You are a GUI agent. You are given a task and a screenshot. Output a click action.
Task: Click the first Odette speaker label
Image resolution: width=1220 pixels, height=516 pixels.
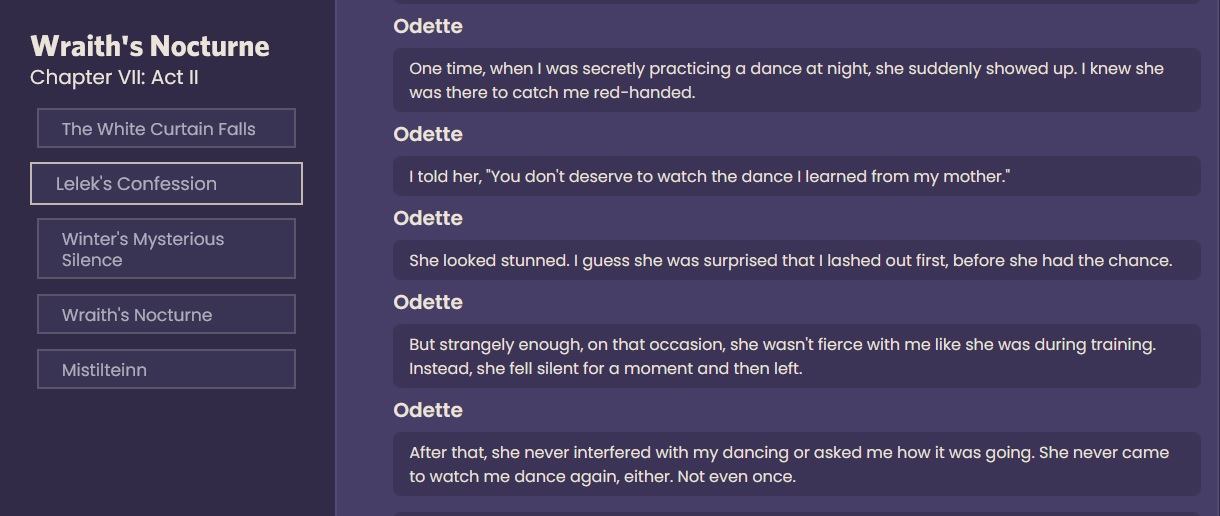pyautogui.click(x=428, y=26)
